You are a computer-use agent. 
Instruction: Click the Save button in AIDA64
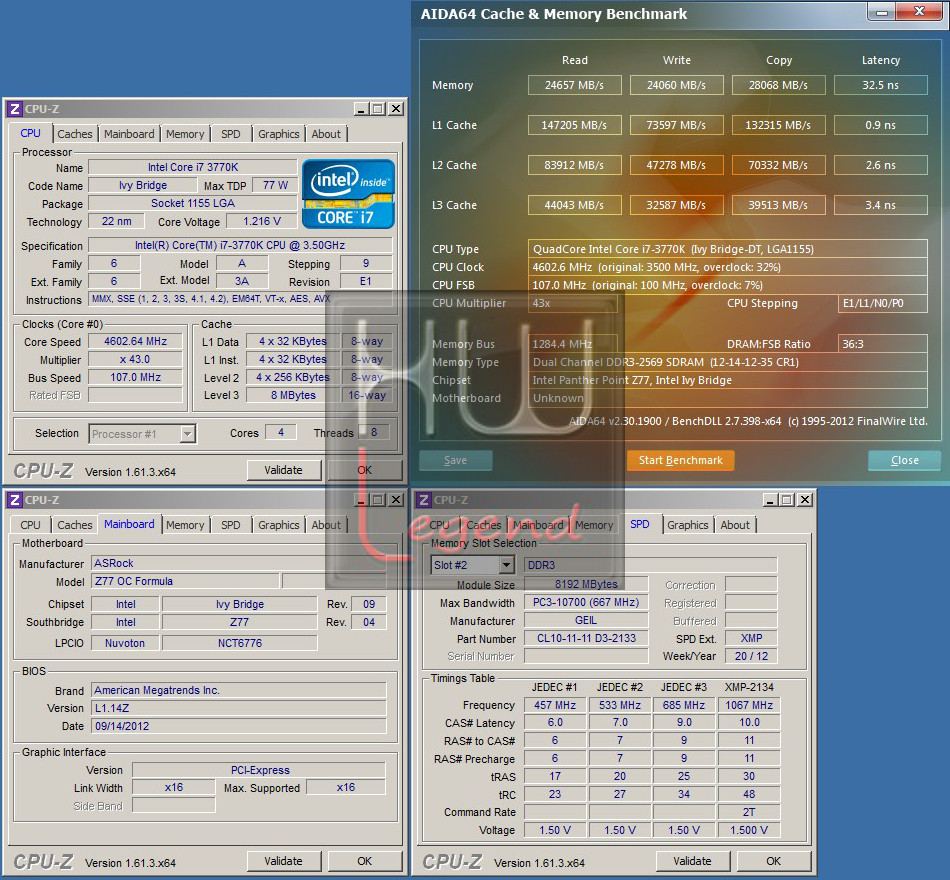click(x=456, y=460)
